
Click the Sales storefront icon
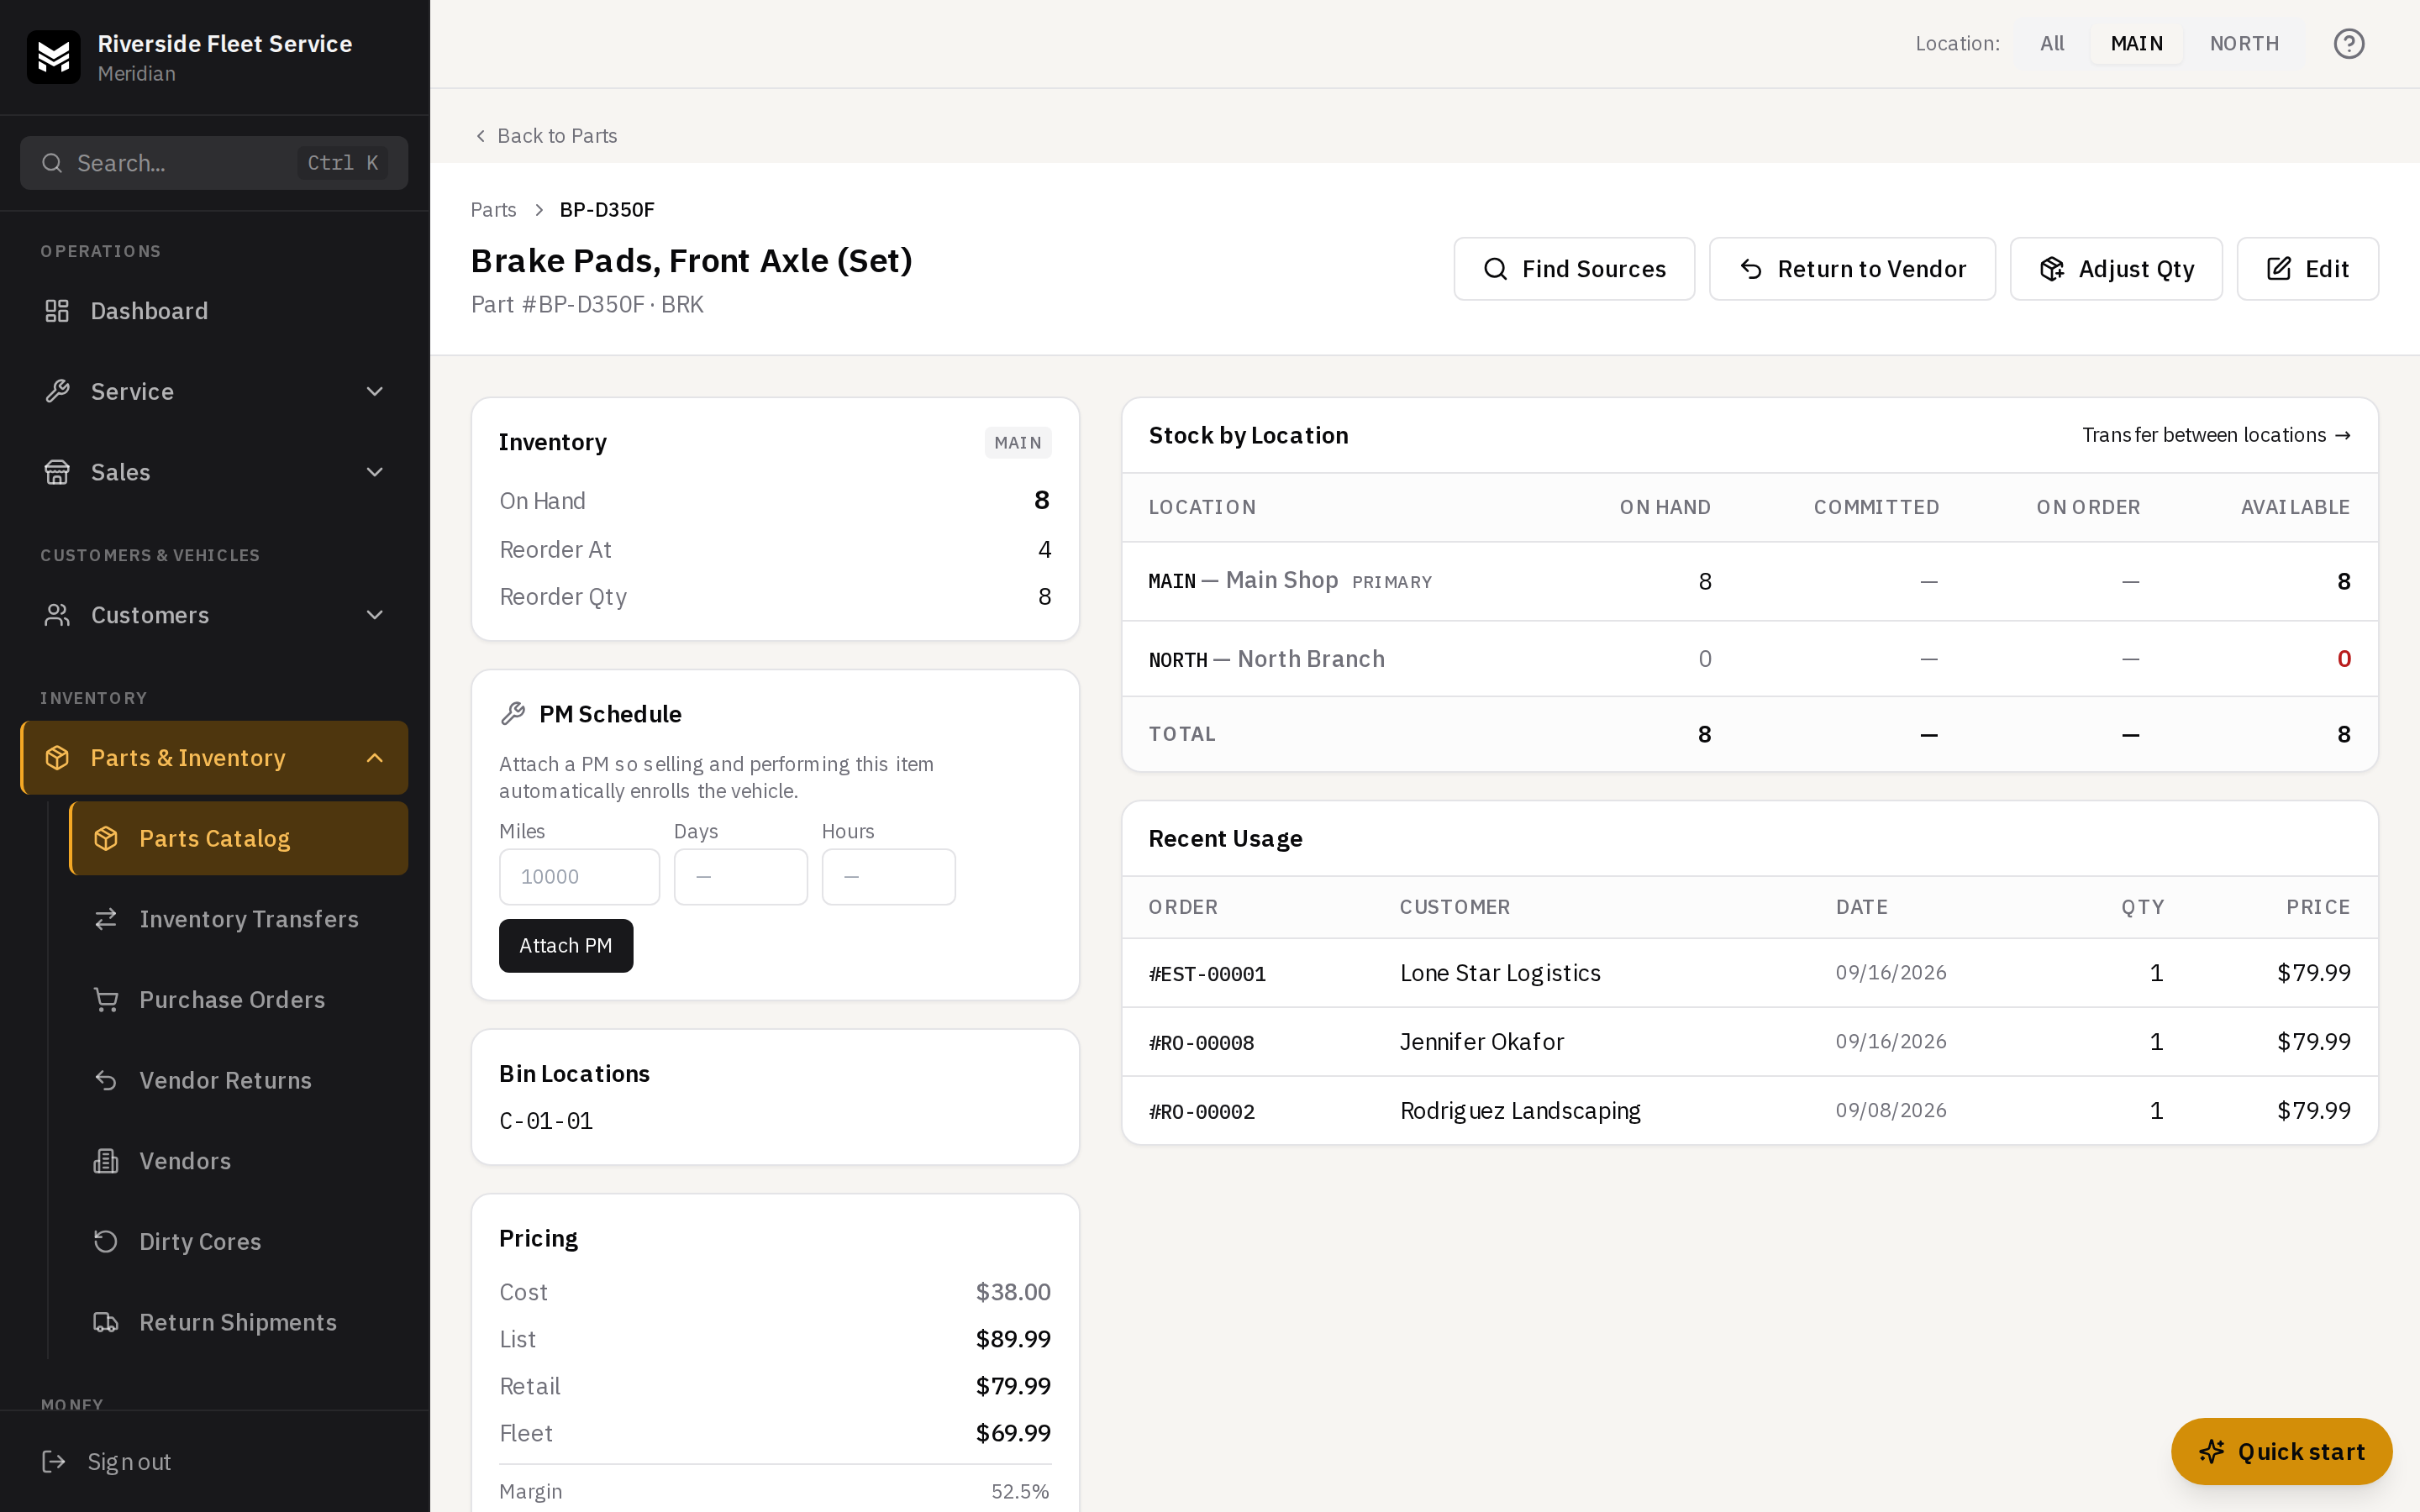57,472
